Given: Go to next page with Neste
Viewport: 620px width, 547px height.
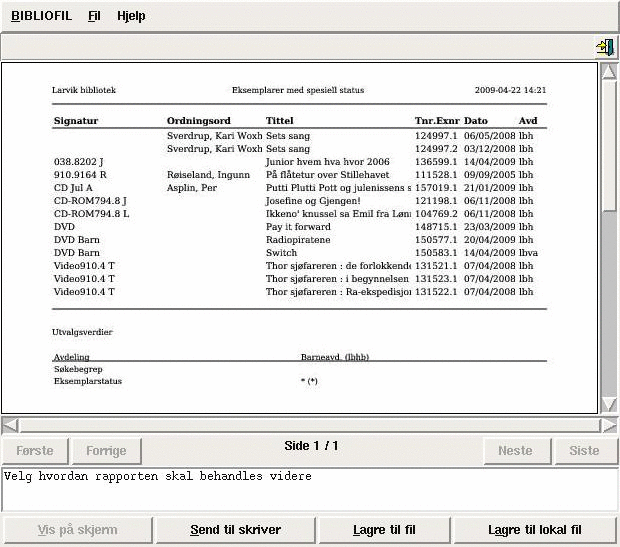Looking at the screenshot, I should 515,450.
